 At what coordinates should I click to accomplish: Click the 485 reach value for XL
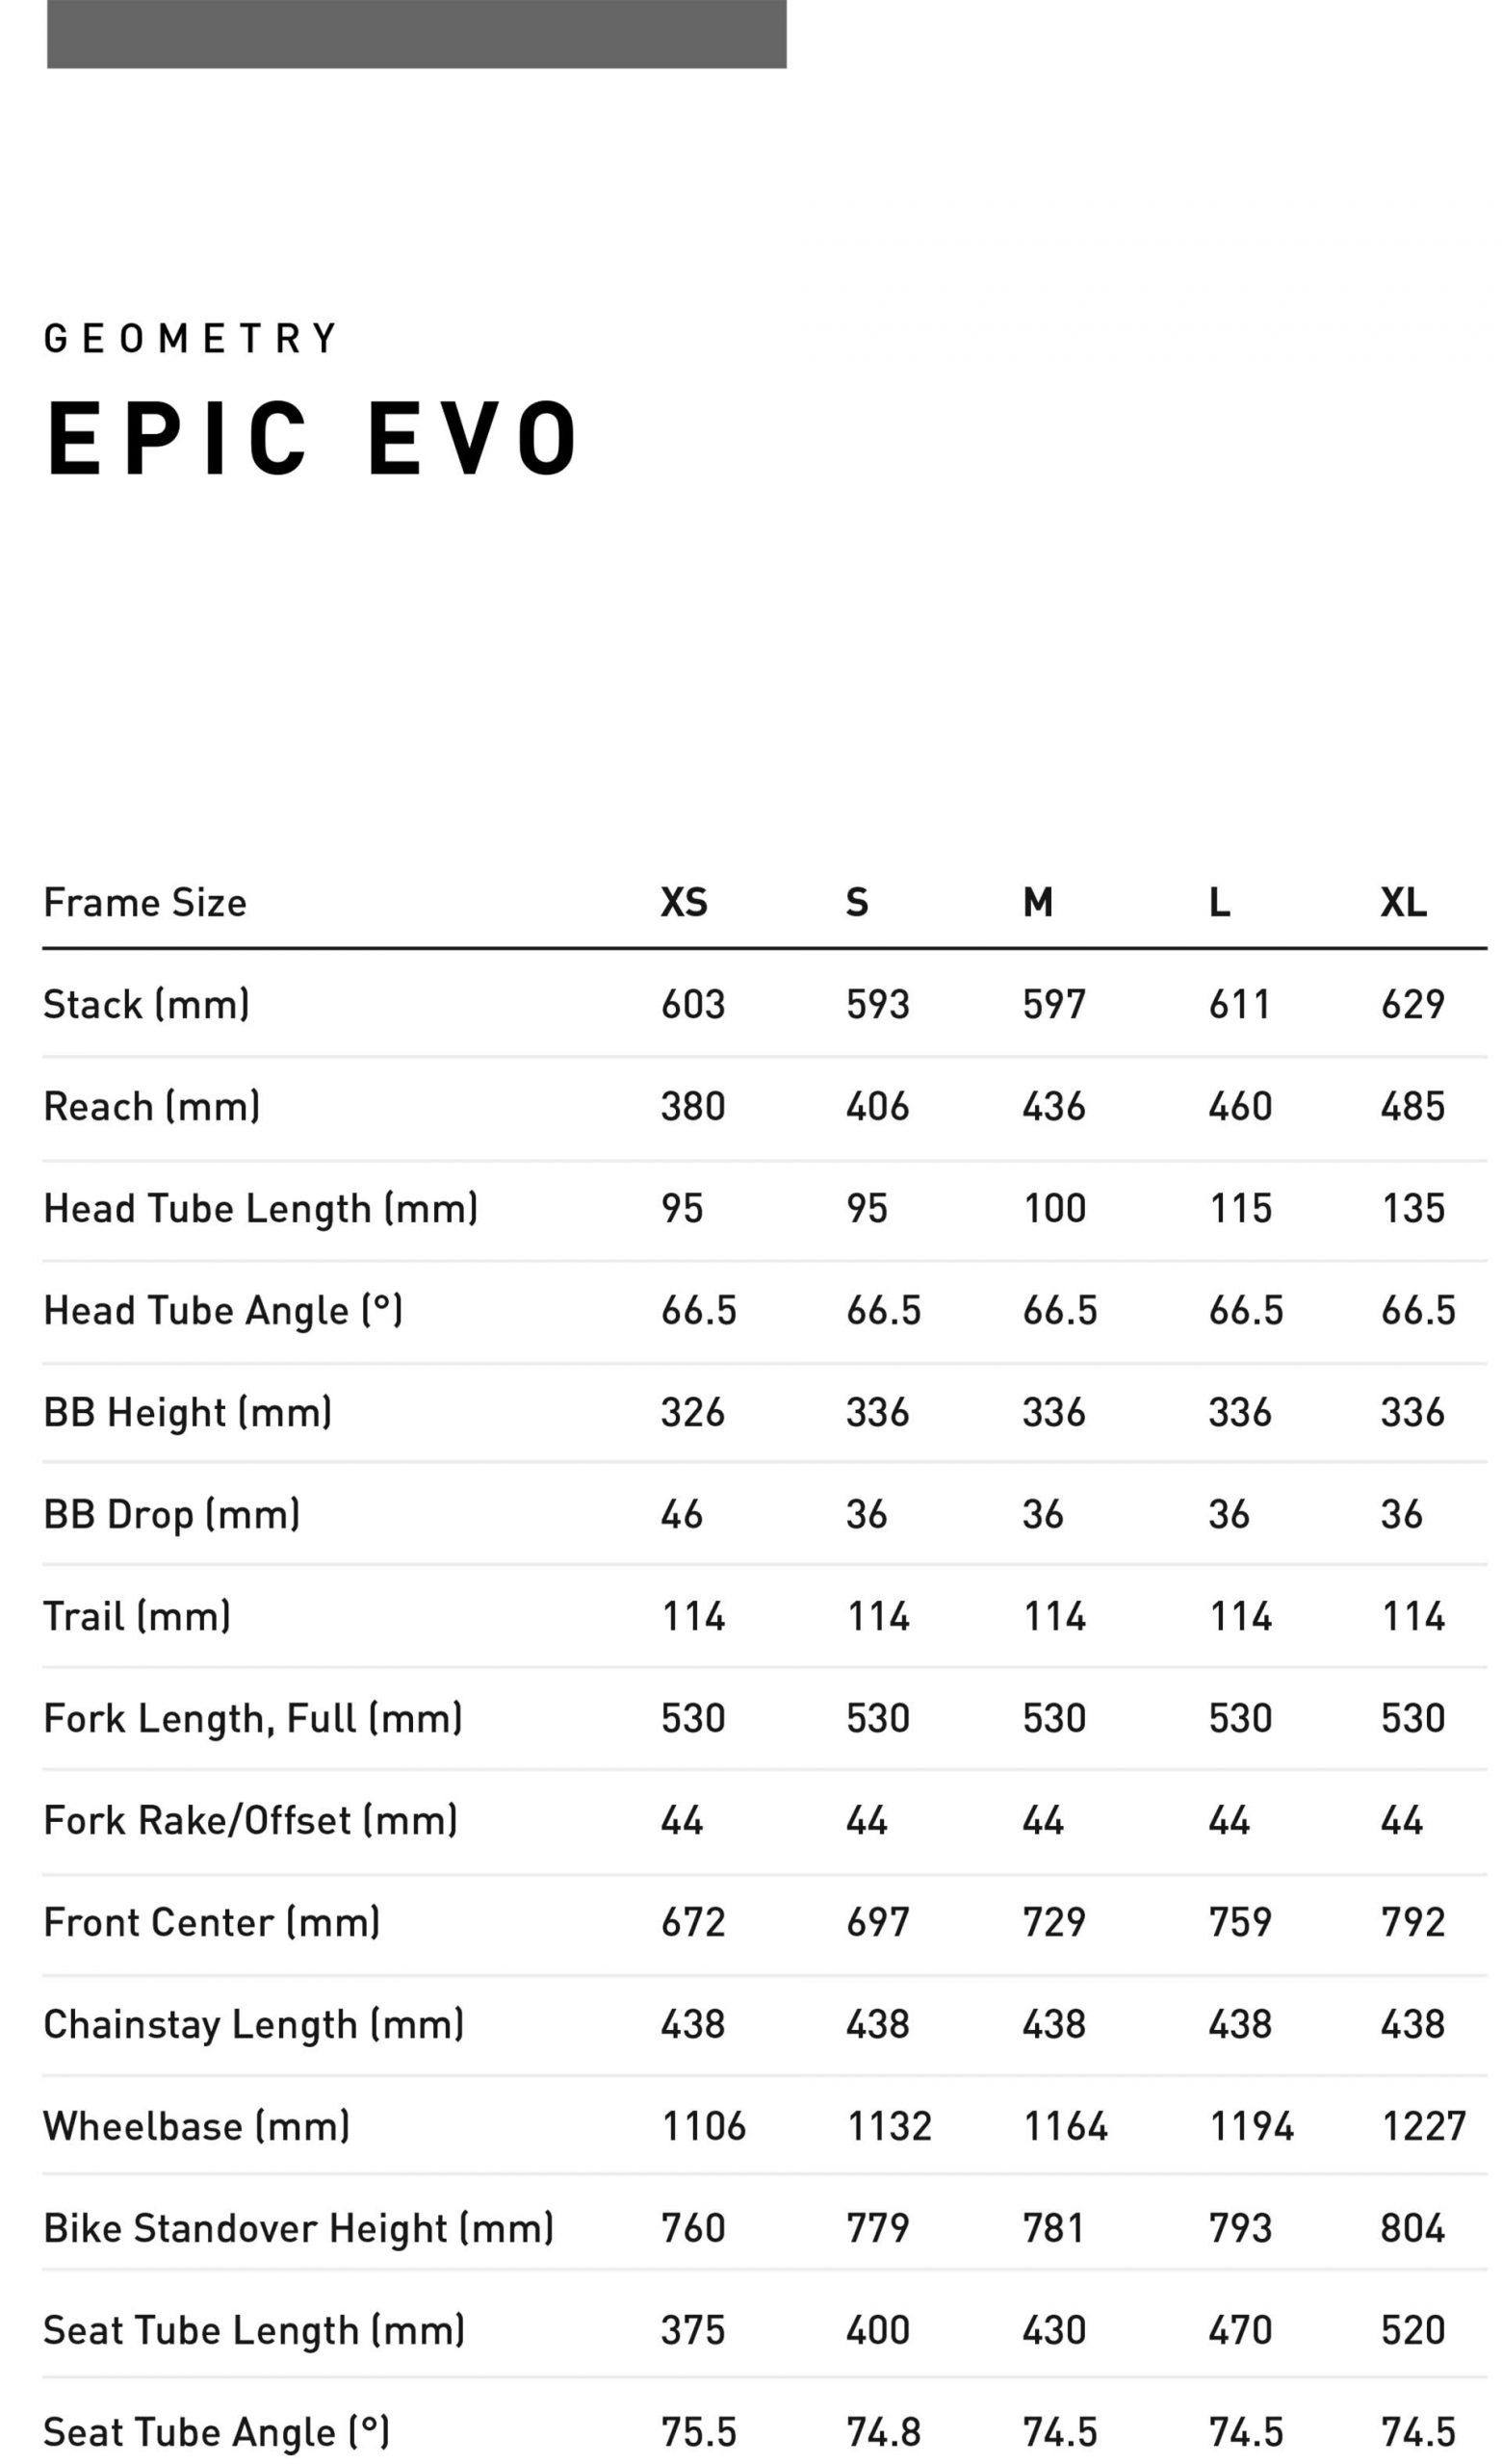tap(1412, 1107)
